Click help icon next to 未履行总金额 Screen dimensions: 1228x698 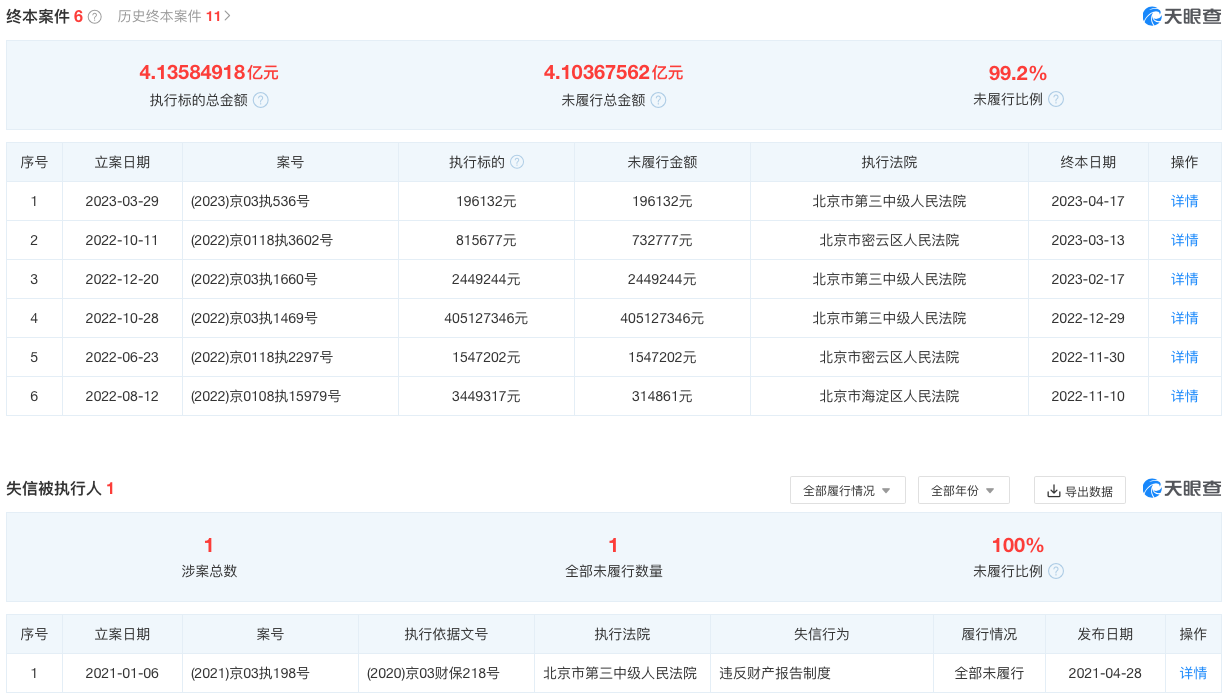coord(658,100)
